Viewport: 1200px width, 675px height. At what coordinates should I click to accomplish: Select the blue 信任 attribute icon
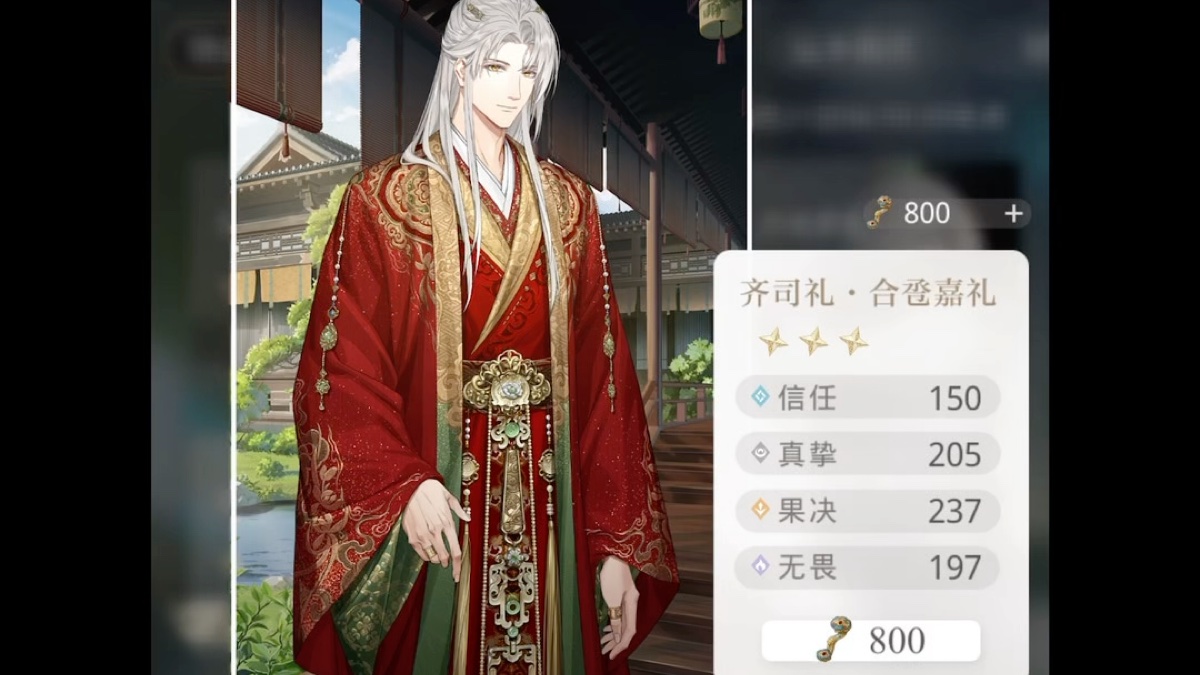pos(760,397)
